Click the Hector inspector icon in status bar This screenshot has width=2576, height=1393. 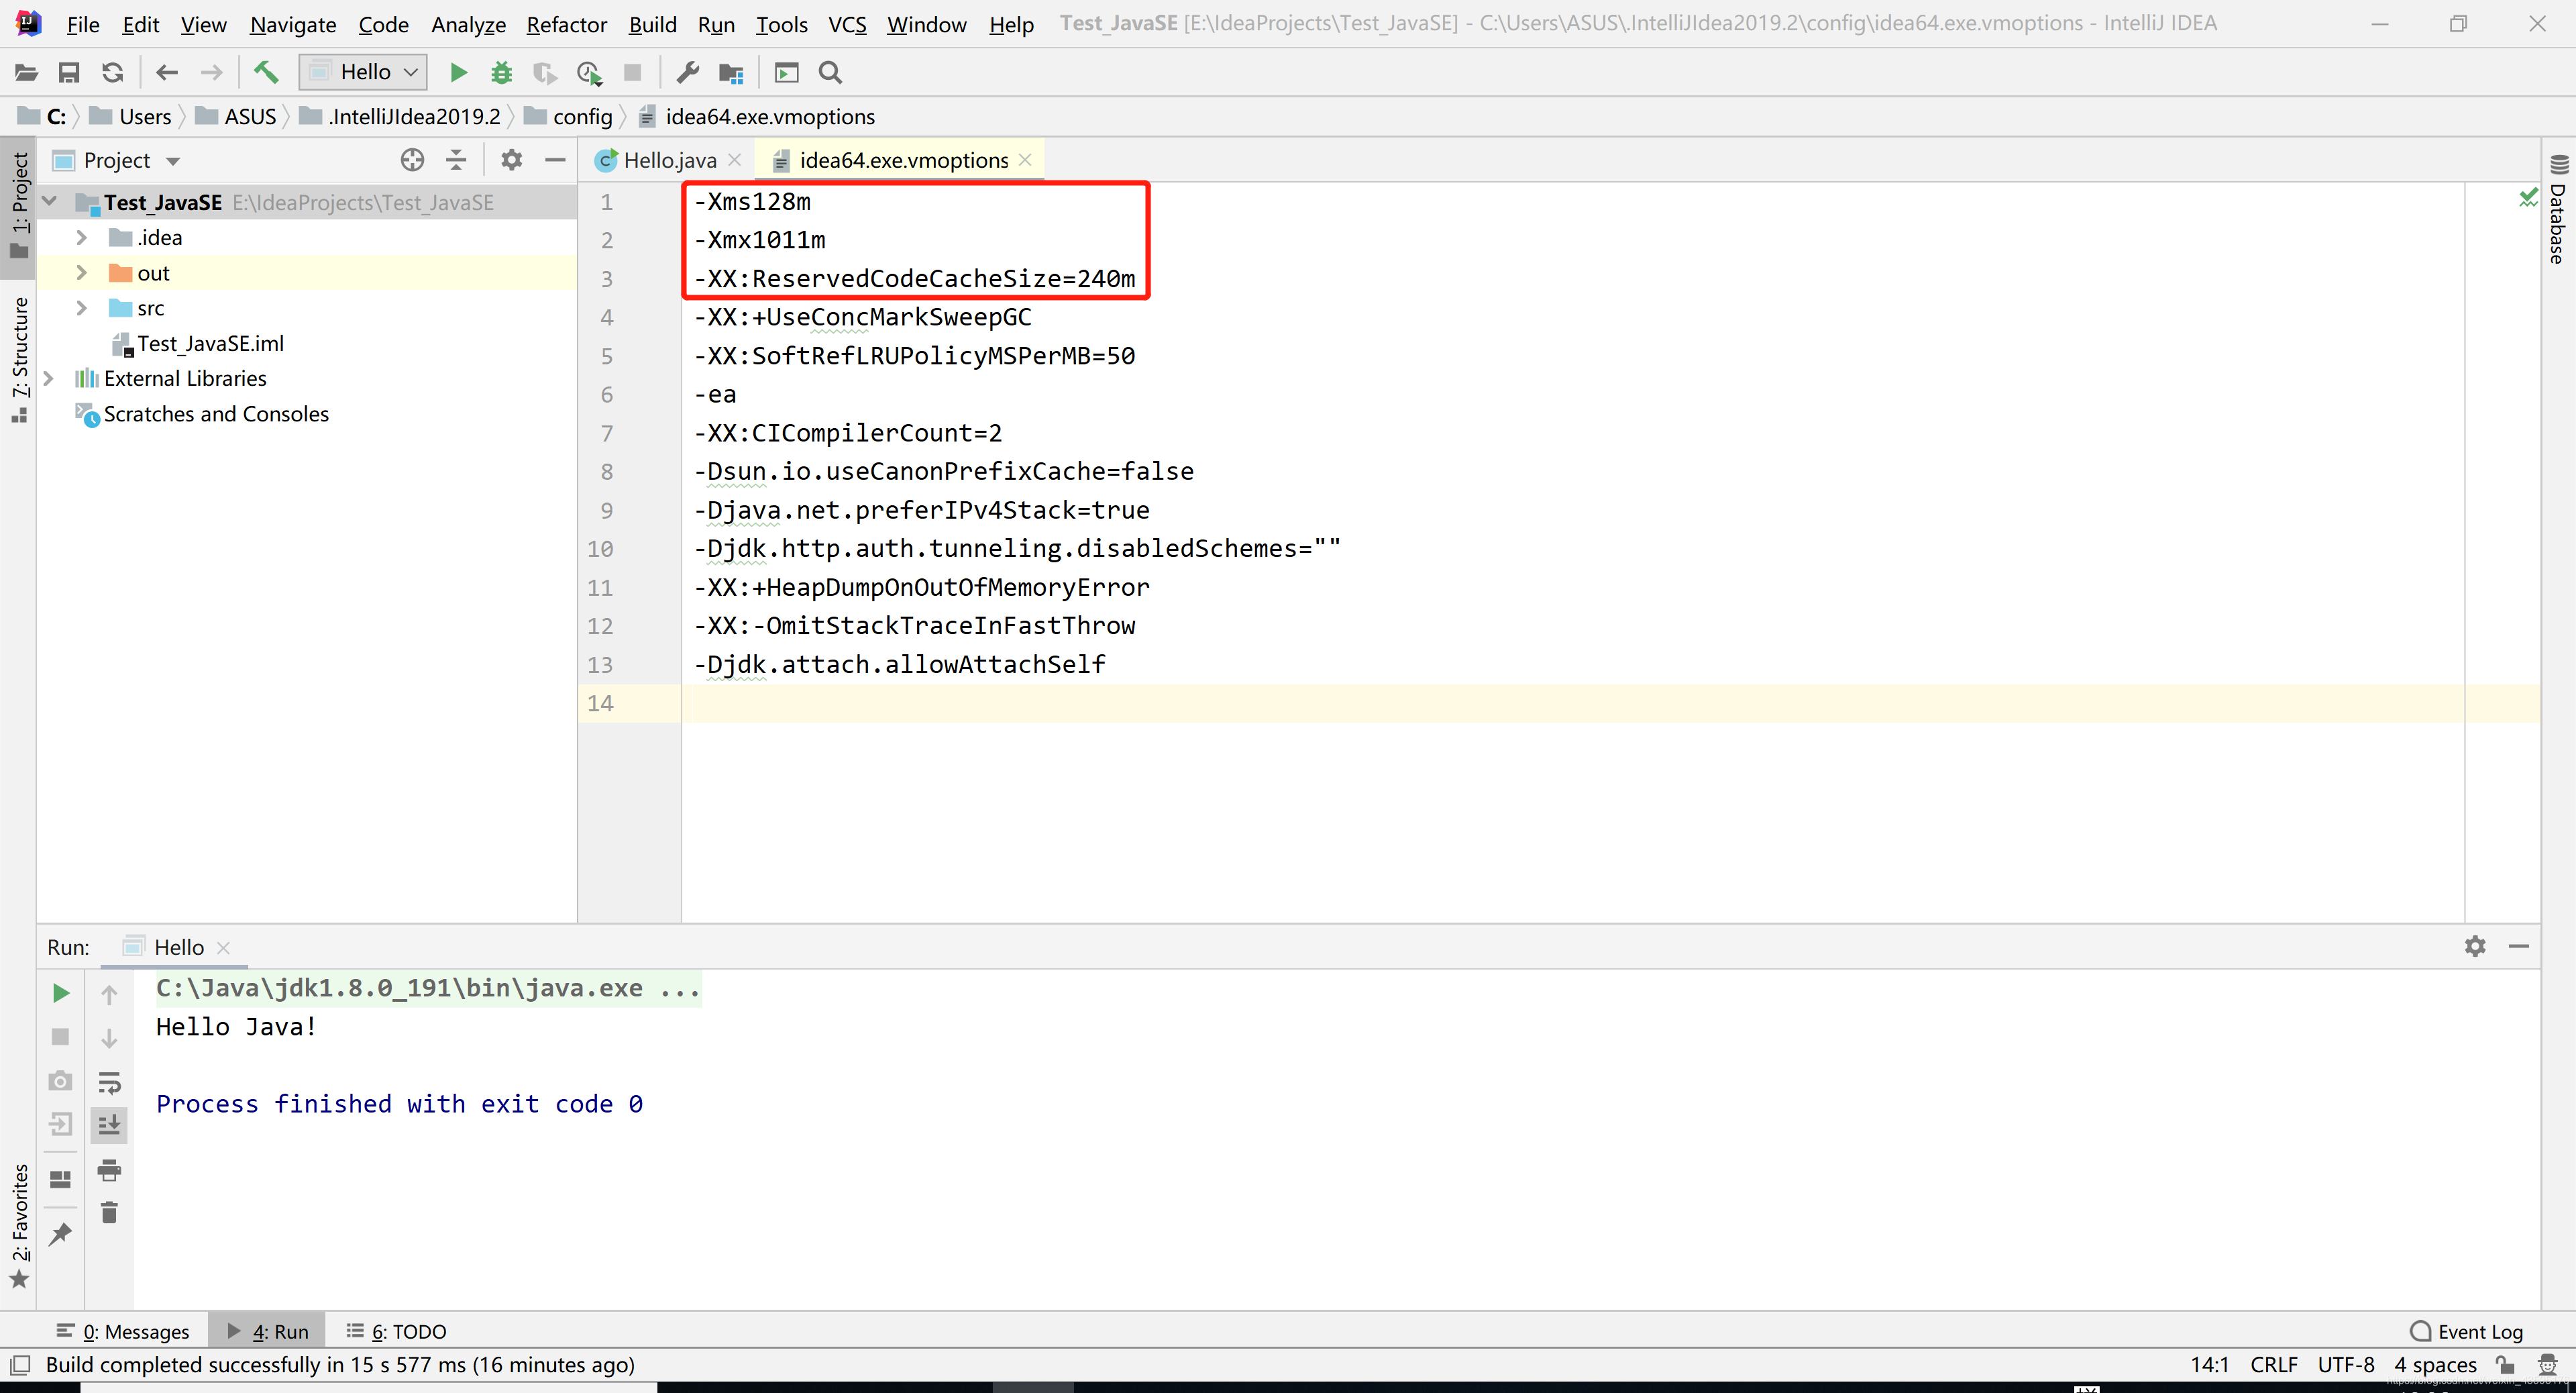click(x=2549, y=1365)
